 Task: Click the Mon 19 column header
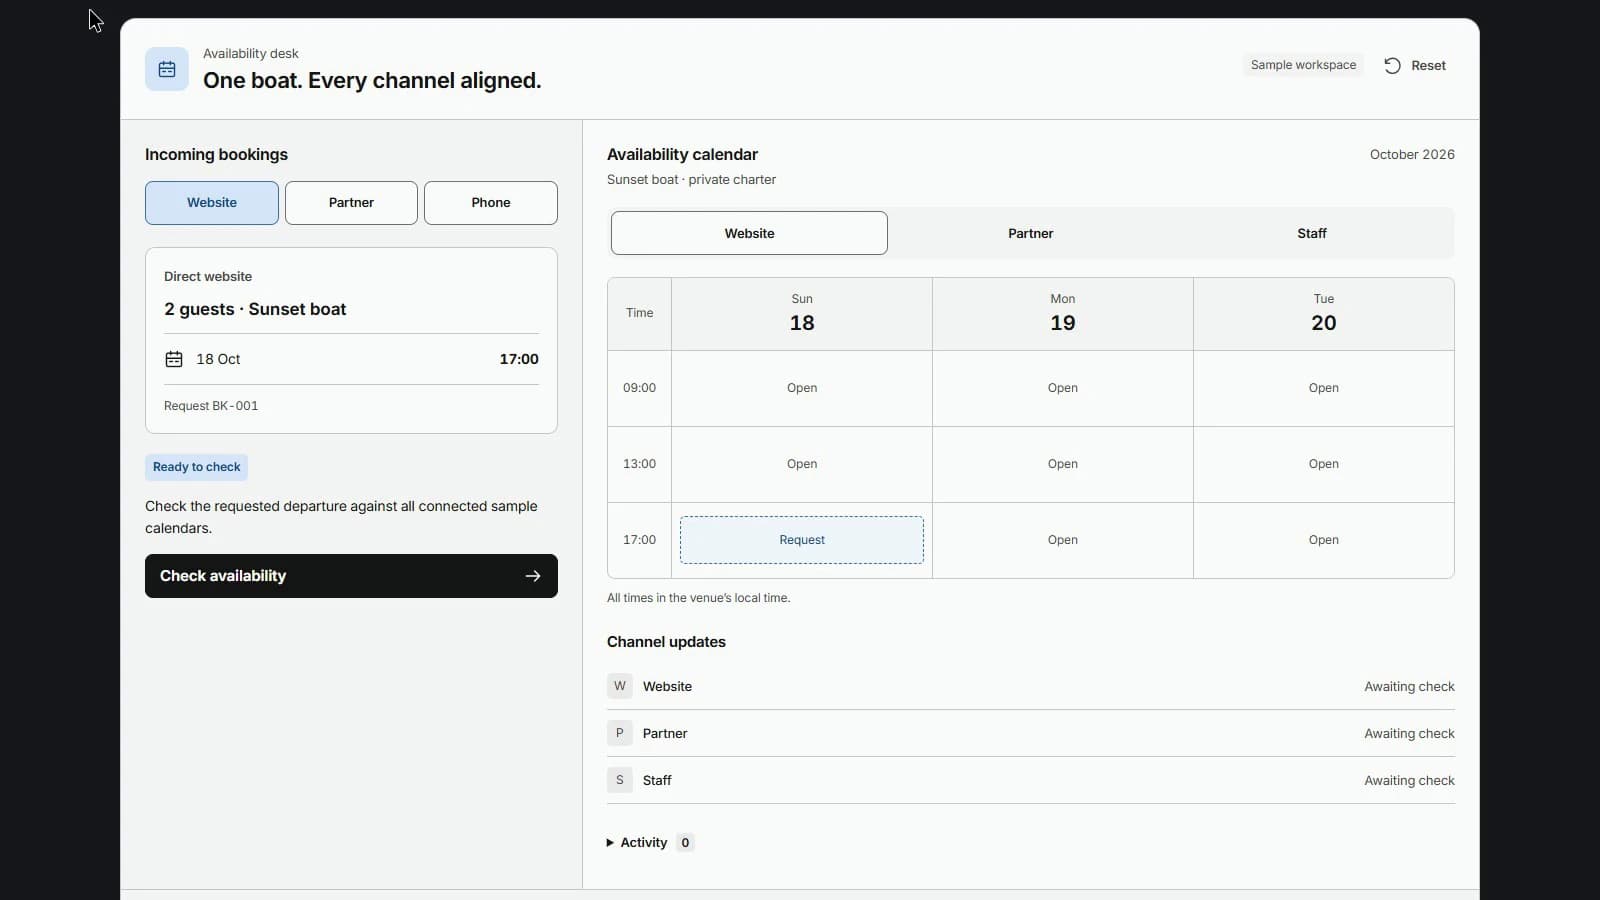[x=1063, y=314]
